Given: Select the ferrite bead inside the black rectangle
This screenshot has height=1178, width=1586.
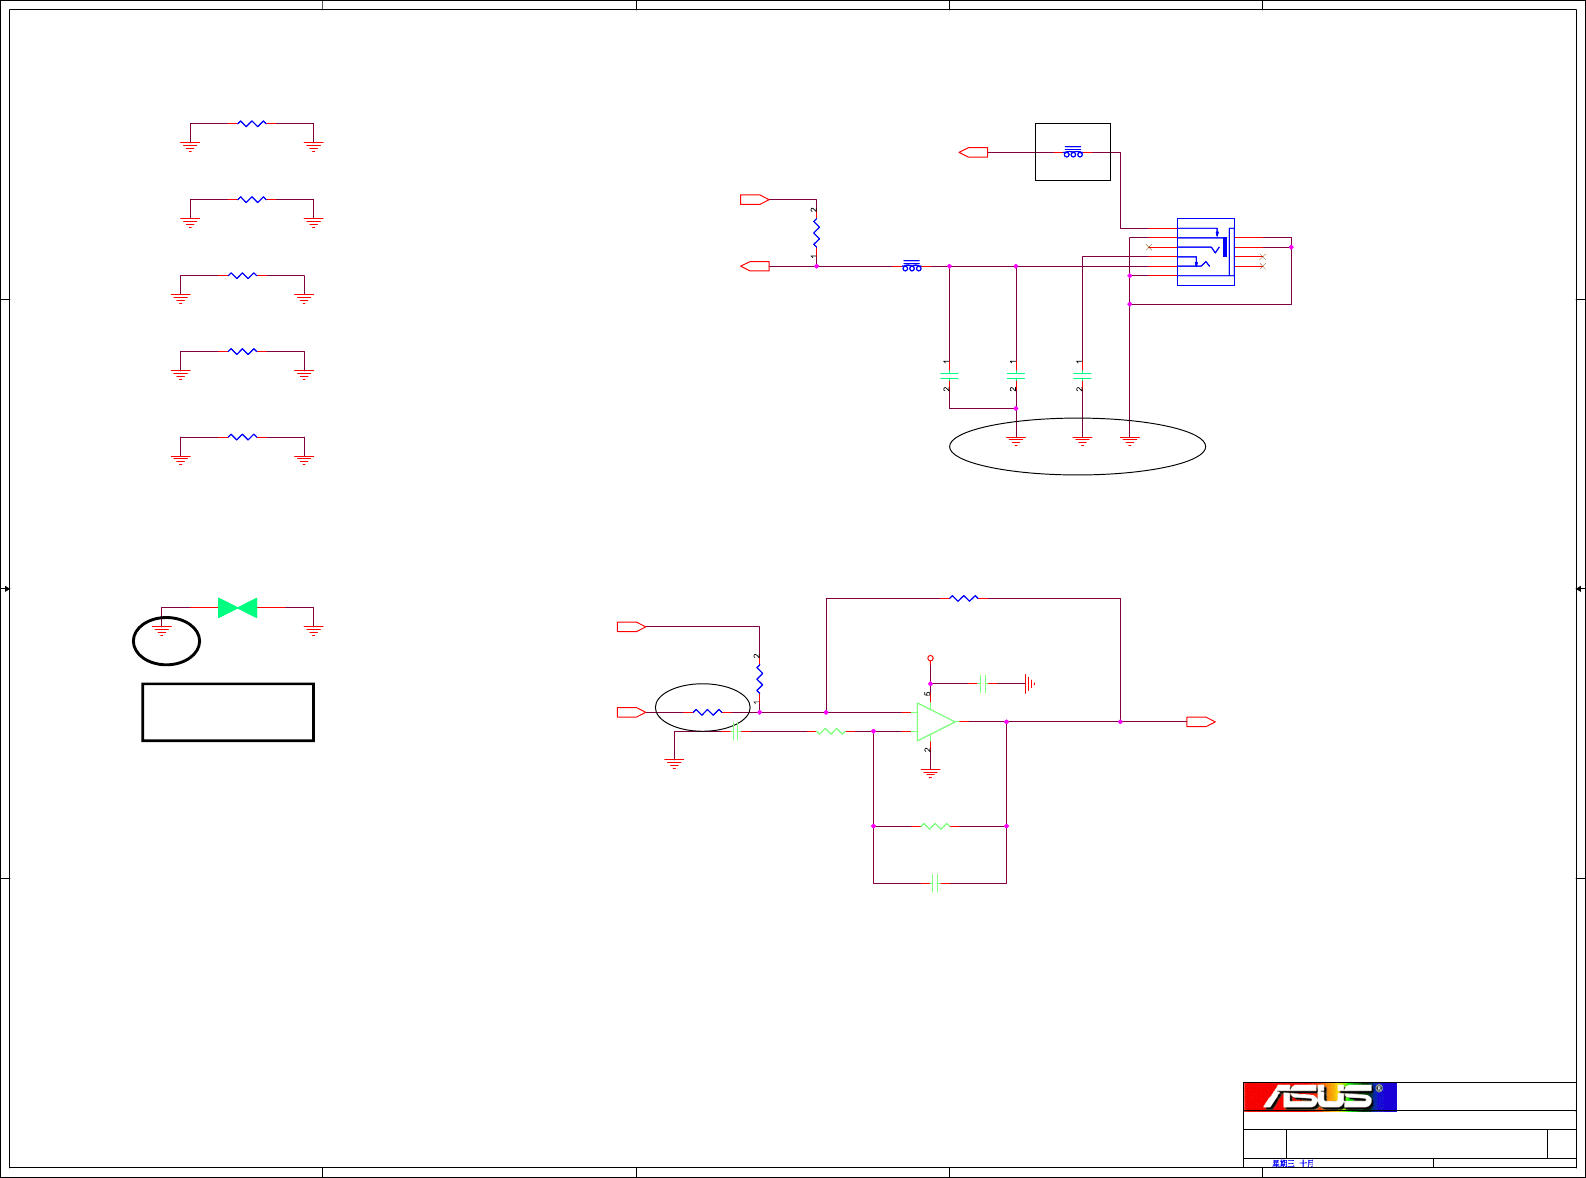Looking at the screenshot, I should (x=1073, y=152).
